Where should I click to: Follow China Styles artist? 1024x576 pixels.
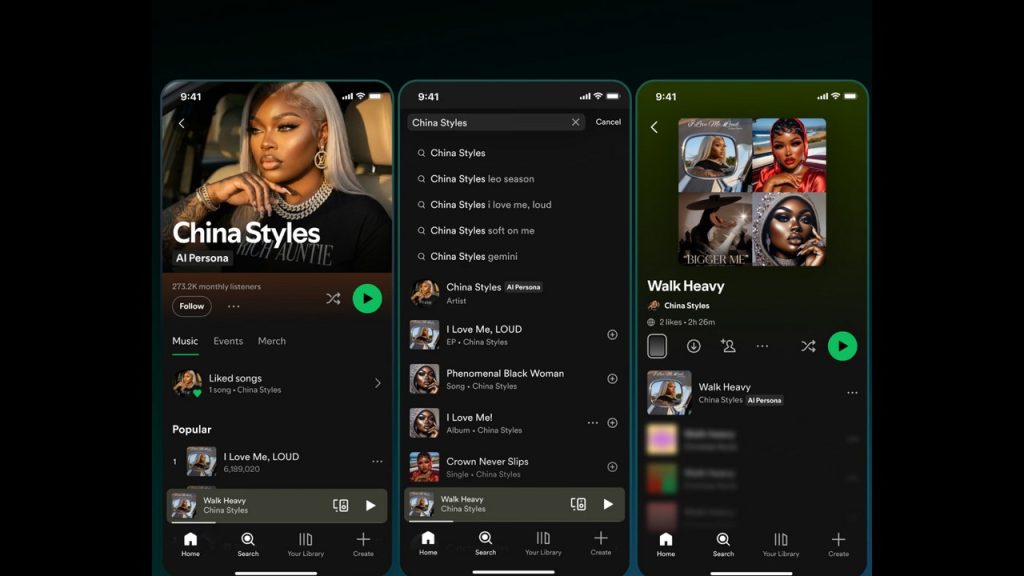(191, 306)
